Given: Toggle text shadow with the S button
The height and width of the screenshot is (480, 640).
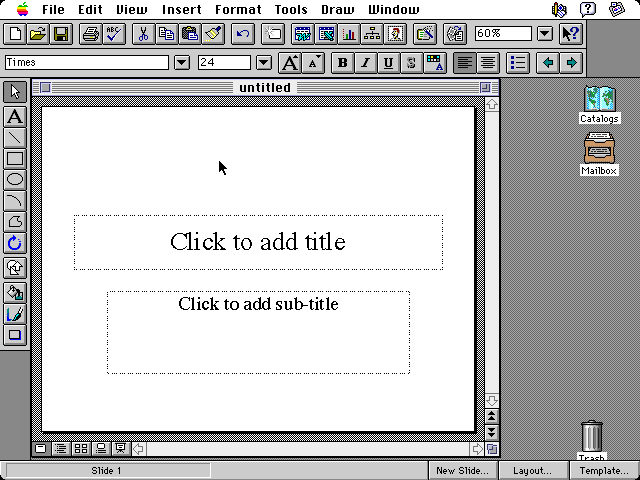Looking at the screenshot, I should [411, 63].
